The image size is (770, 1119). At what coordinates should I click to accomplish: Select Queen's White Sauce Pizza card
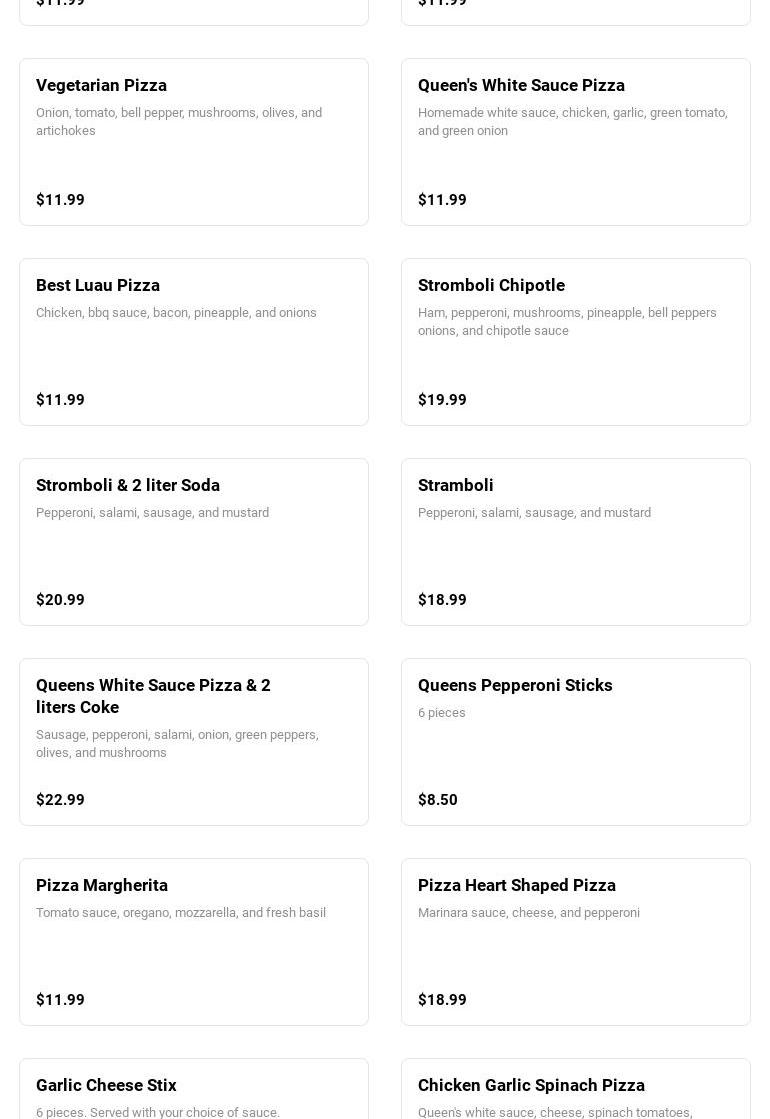coord(575,142)
